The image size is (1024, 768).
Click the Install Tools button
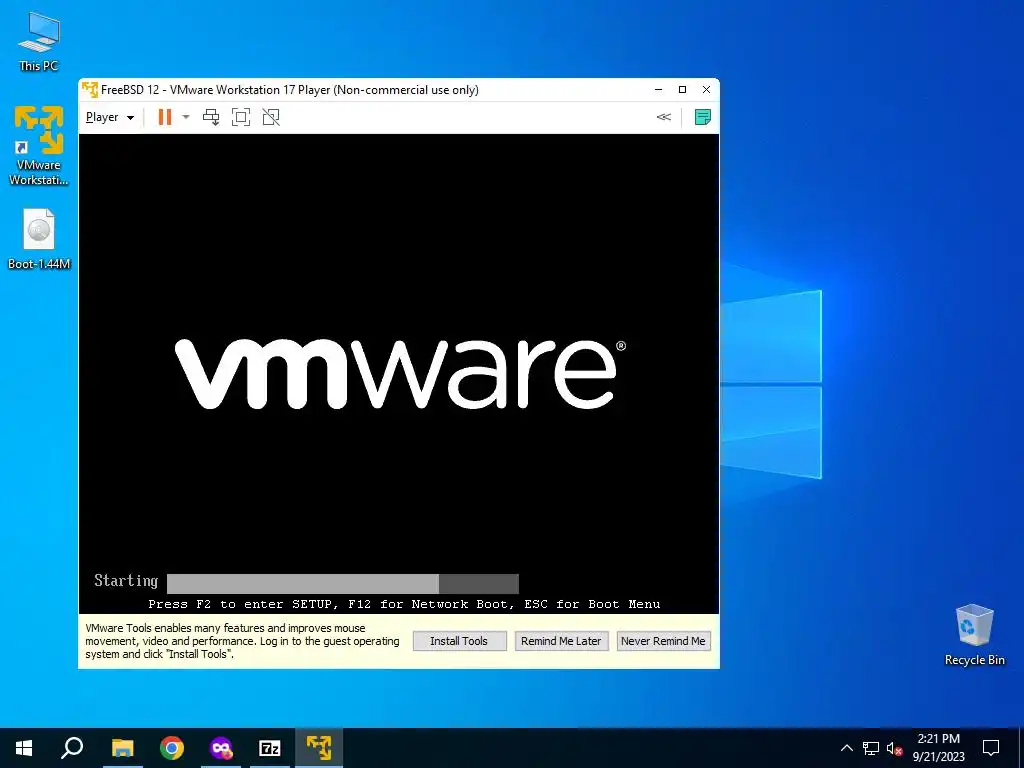pyautogui.click(x=459, y=641)
